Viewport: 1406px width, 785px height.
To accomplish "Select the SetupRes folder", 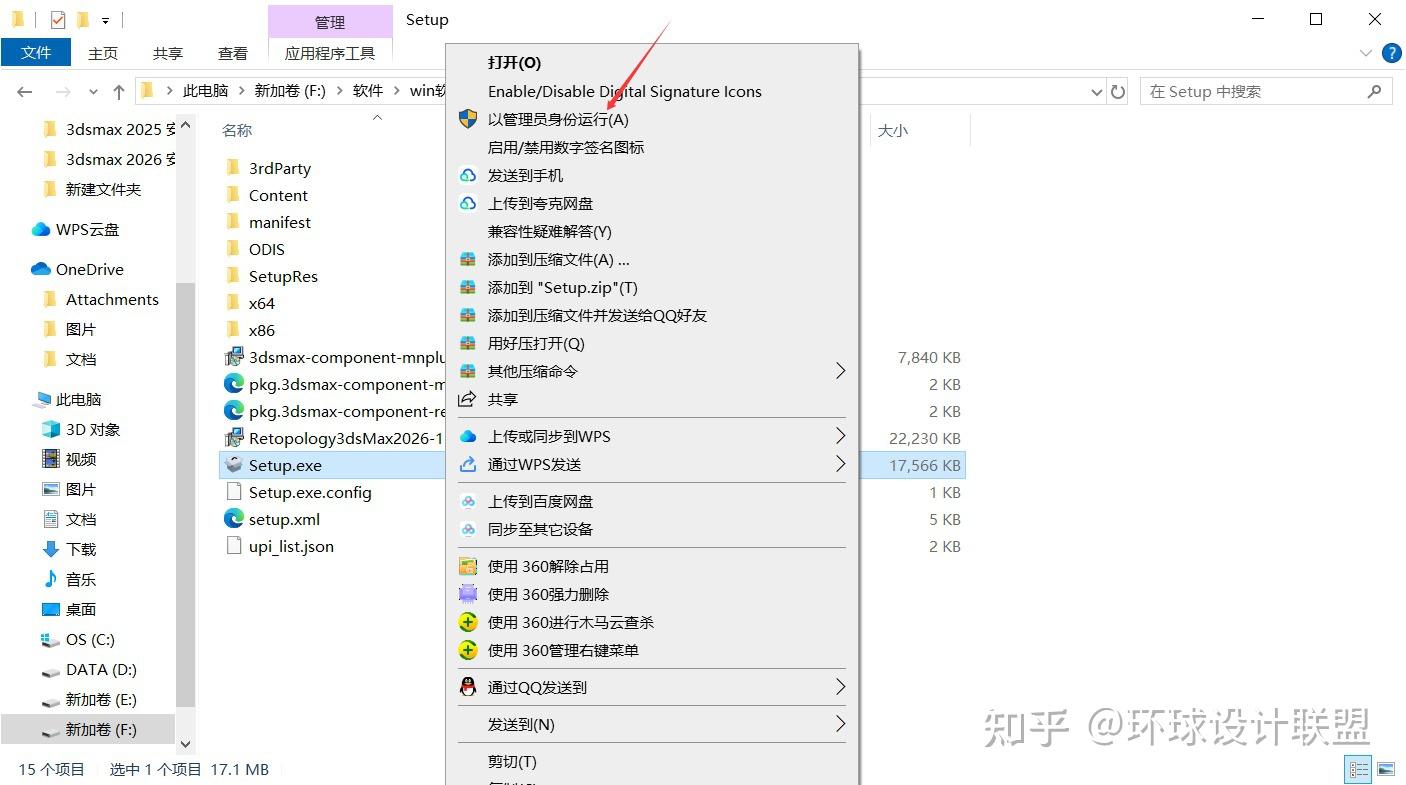I will (283, 276).
